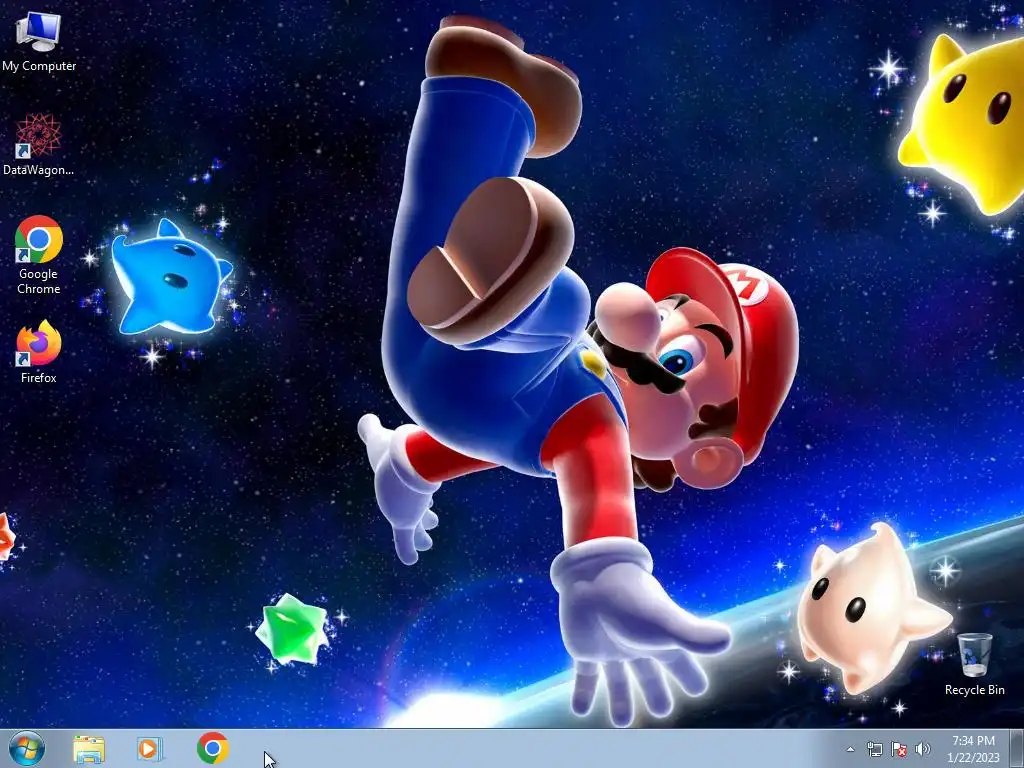Open Action Center flag icon

(x=899, y=749)
